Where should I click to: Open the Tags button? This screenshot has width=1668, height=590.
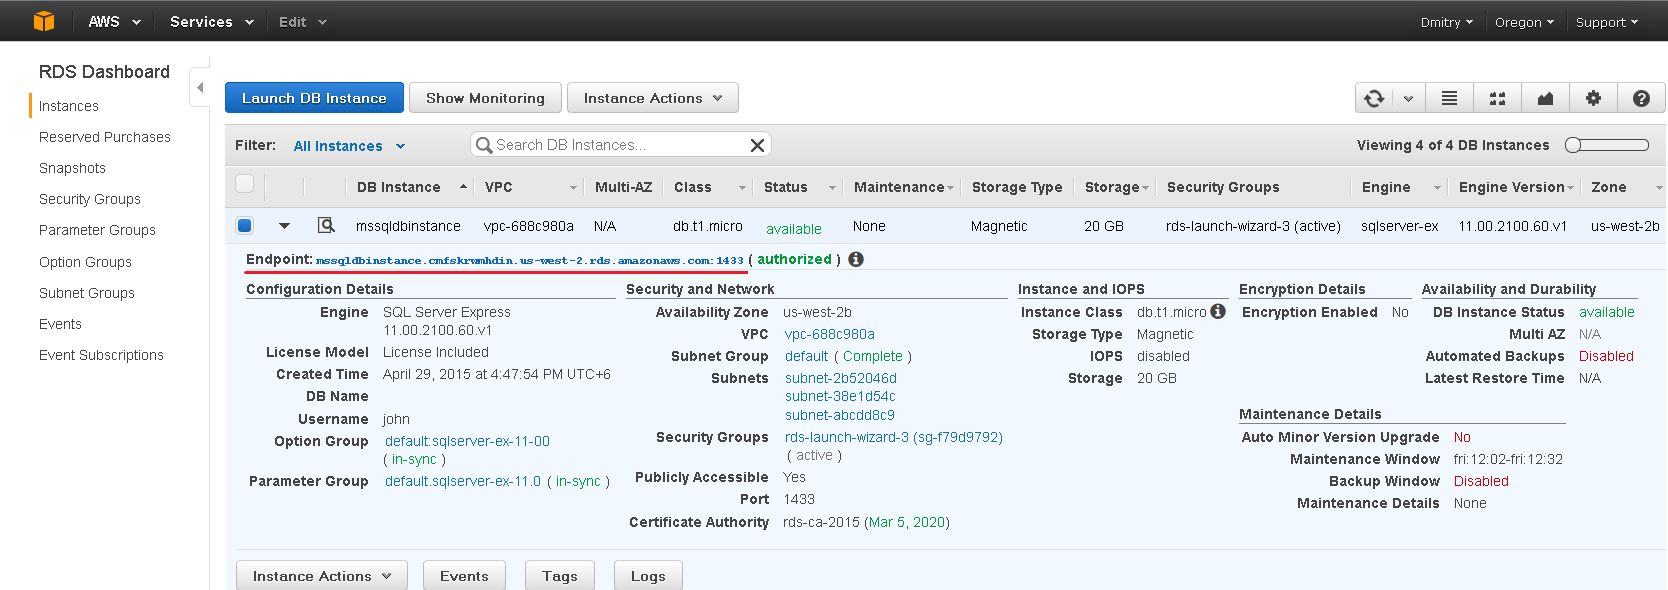coord(560,576)
